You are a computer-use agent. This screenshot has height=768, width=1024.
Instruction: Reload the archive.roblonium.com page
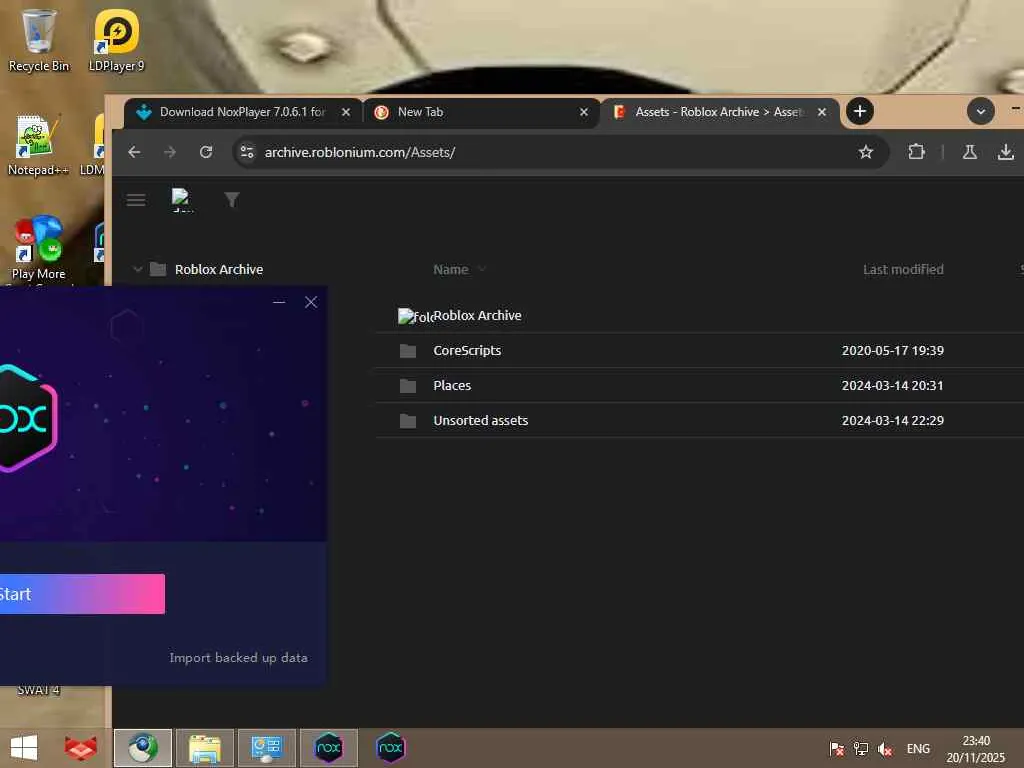(206, 152)
